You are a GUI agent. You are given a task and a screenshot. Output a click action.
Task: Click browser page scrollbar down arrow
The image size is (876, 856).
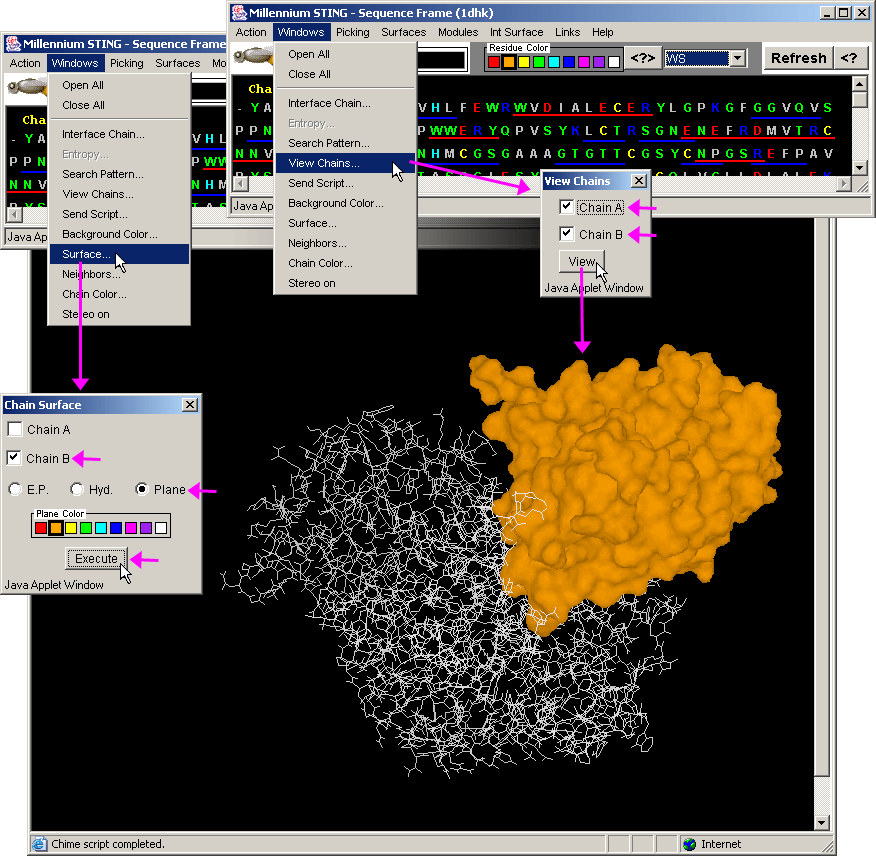[x=821, y=822]
